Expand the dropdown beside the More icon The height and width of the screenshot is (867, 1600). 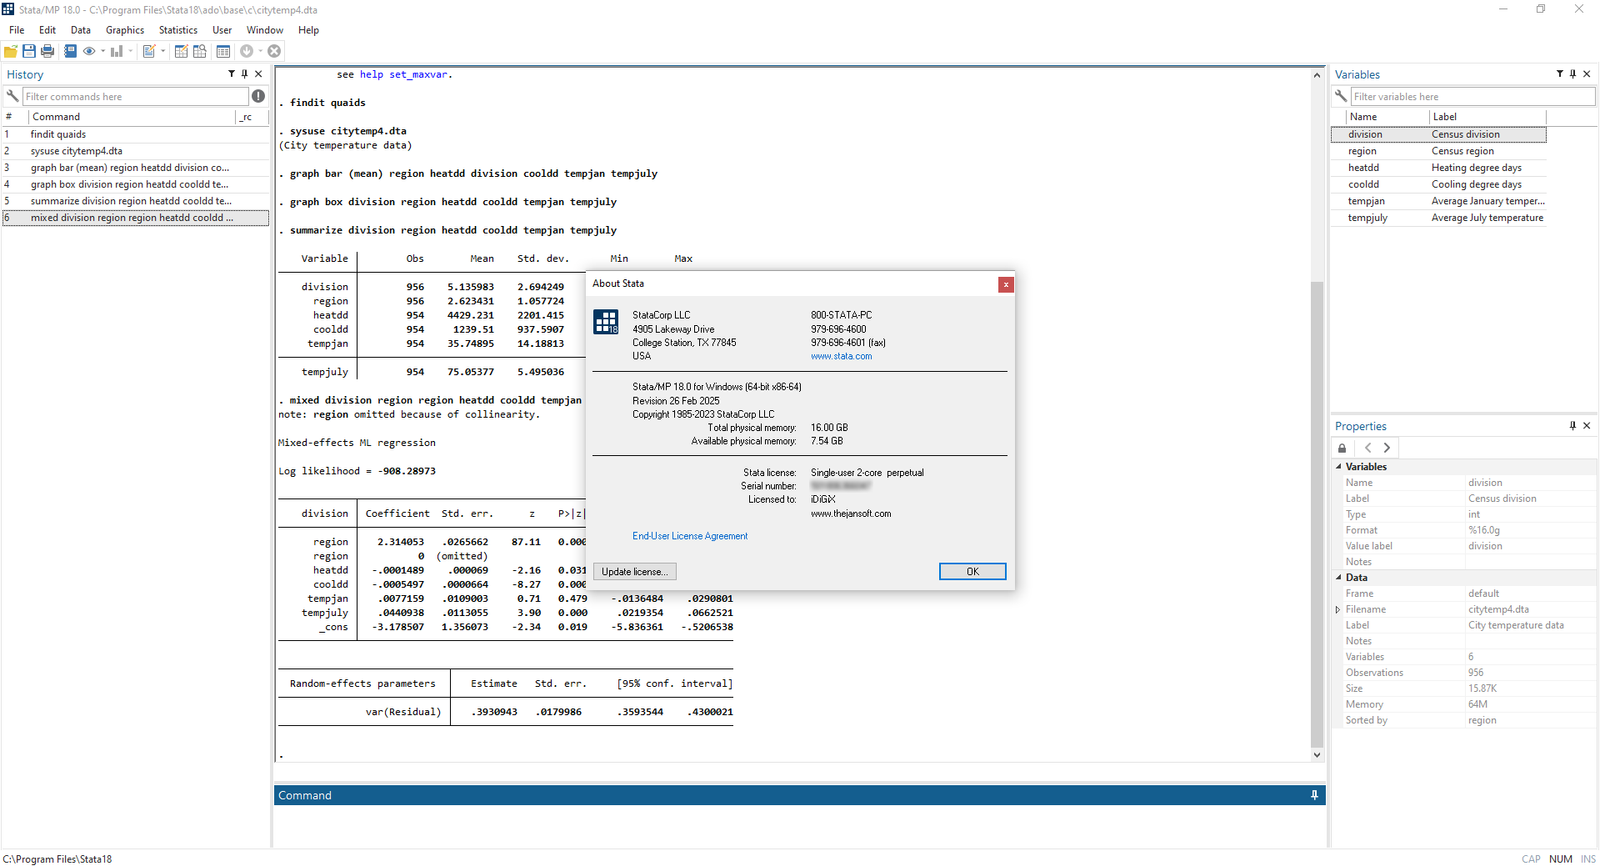click(260, 51)
